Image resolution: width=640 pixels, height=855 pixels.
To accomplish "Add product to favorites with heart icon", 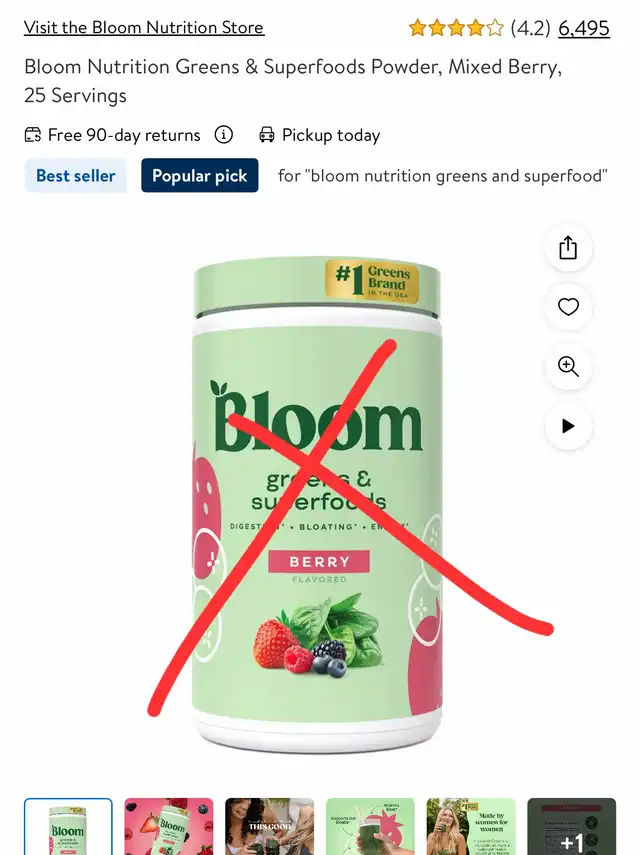I will (568, 307).
